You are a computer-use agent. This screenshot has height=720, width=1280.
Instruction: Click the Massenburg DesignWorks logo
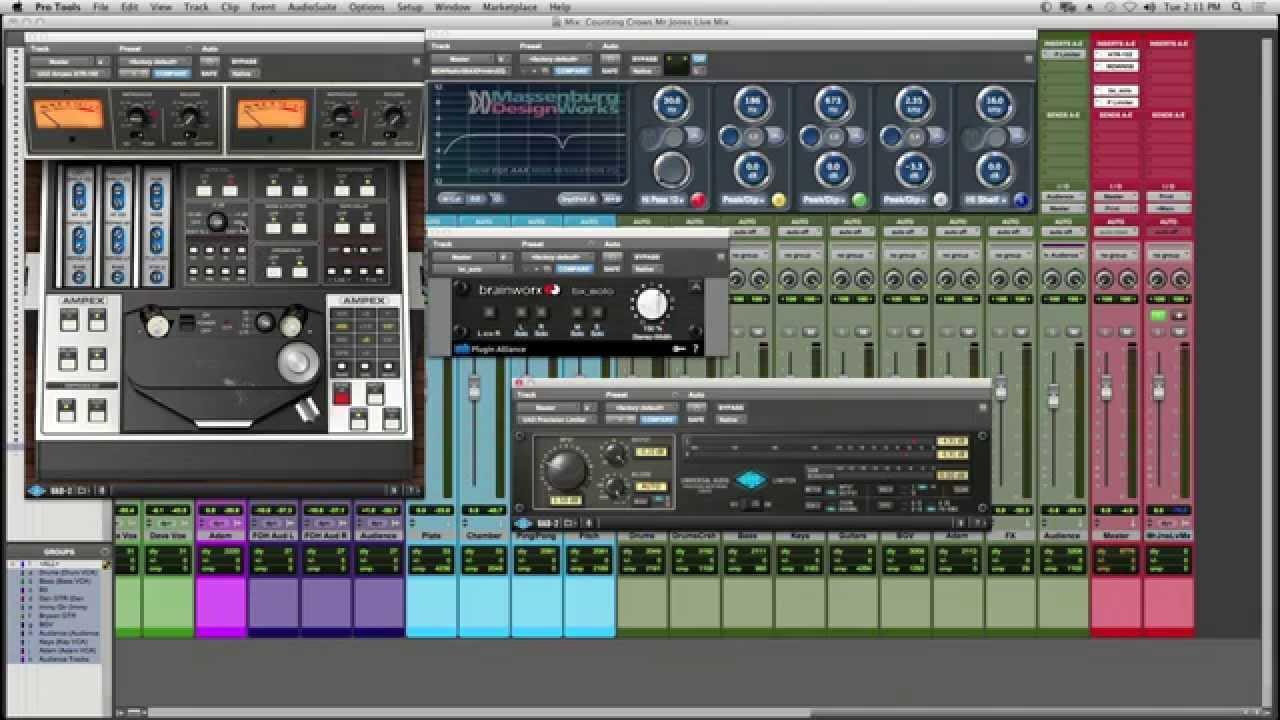546,105
